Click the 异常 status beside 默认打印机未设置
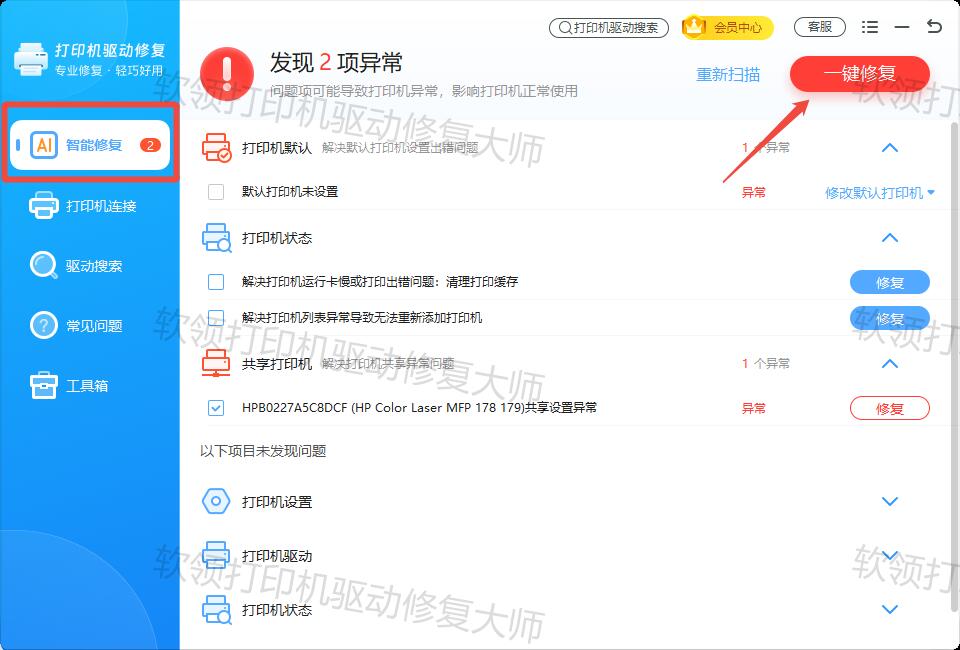The width and height of the screenshot is (960, 650). point(754,192)
